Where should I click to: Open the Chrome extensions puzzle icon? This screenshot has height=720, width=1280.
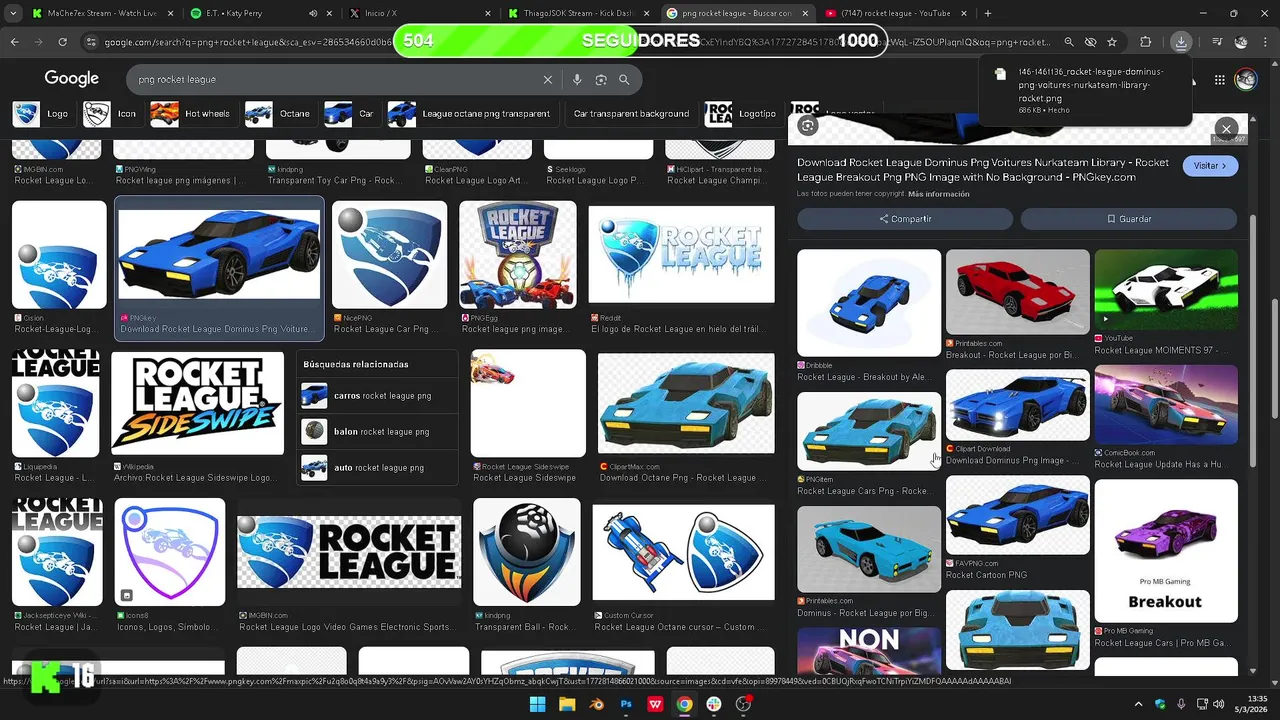[x=1146, y=42]
